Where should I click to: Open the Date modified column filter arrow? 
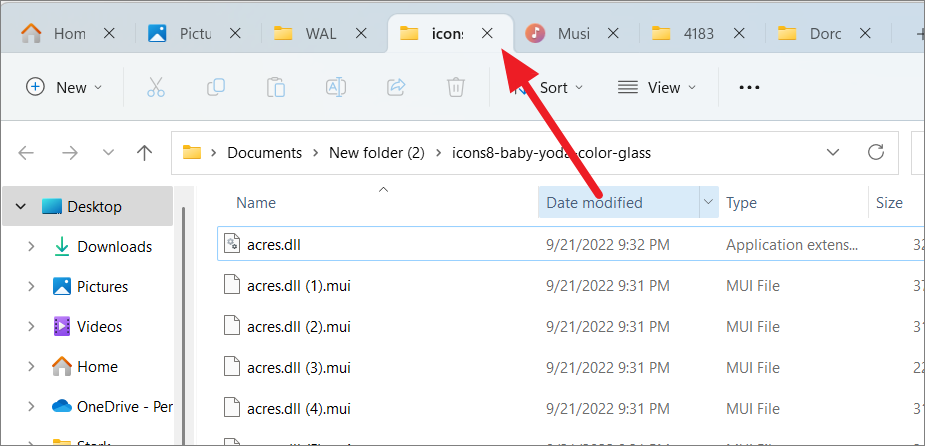pyautogui.click(x=708, y=202)
